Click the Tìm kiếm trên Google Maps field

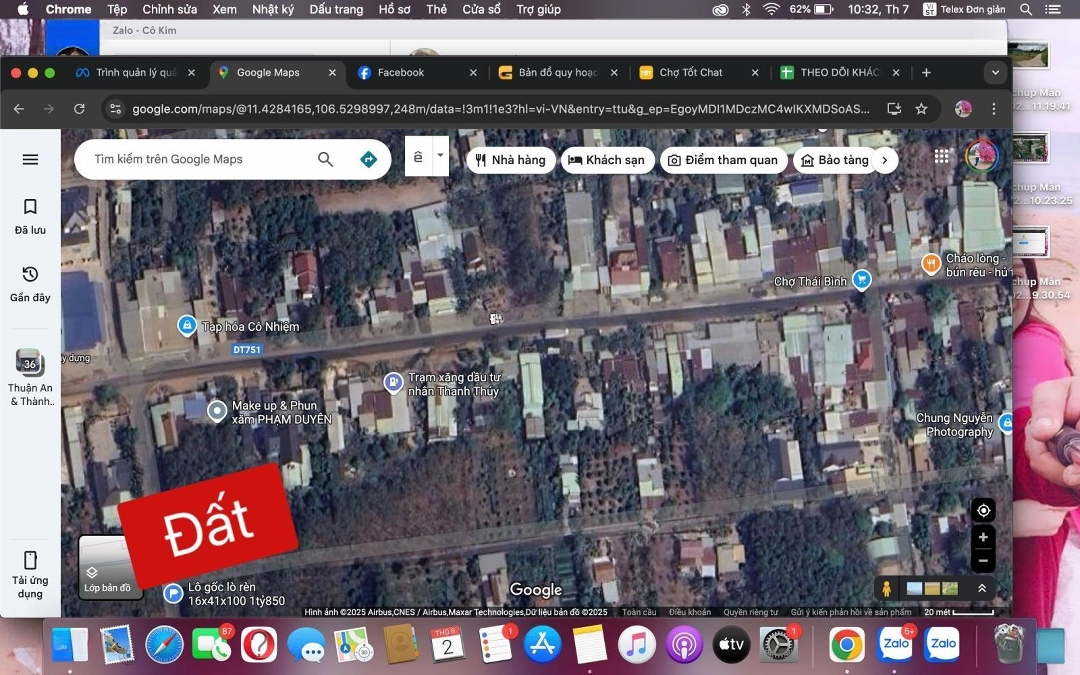pos(195,159)
